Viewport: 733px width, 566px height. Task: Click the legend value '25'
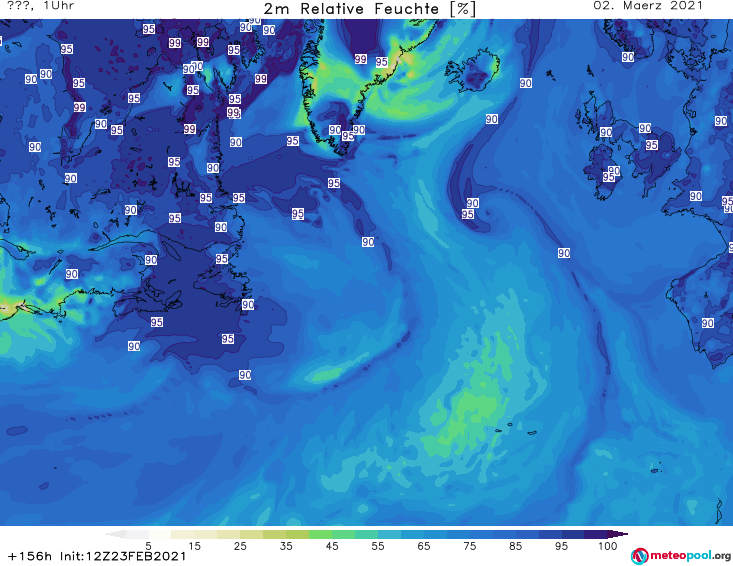pos(240,546)
